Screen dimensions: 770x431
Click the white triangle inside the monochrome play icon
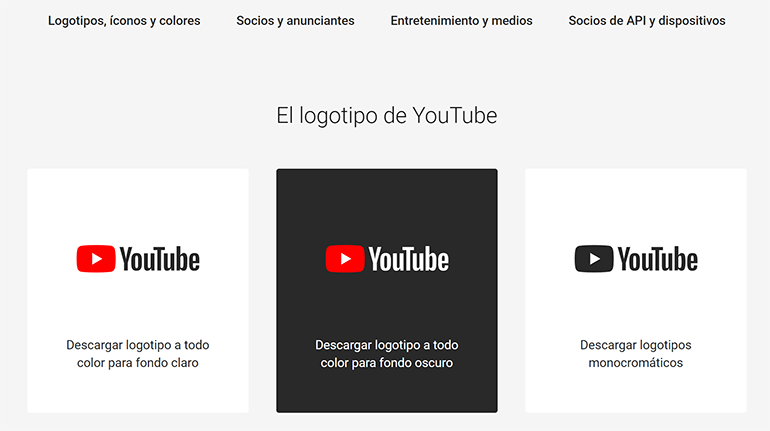tap(595, 260)
